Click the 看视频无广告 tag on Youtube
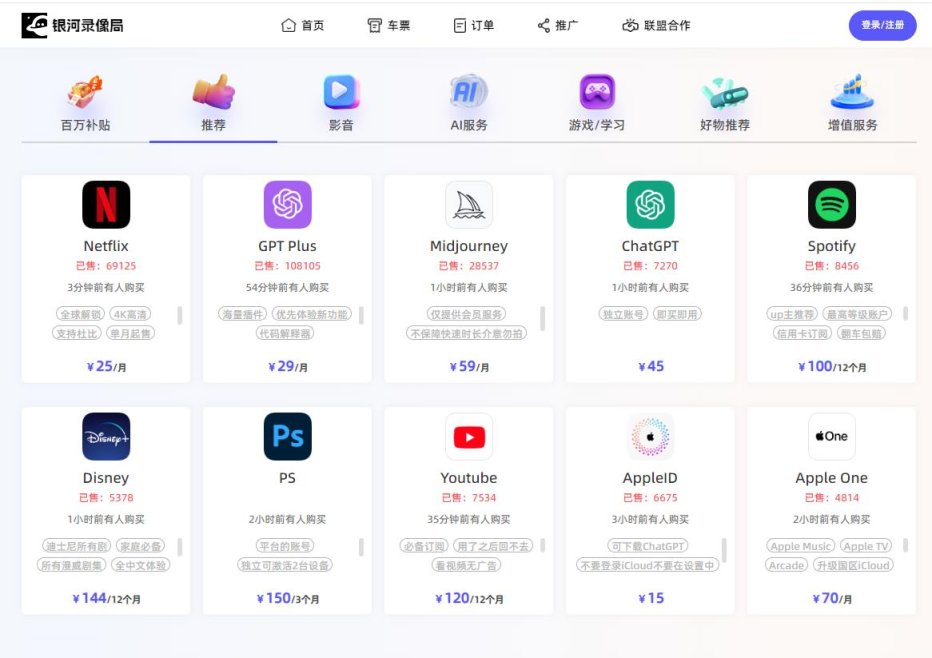932x658 pixels. click(466, 565)
